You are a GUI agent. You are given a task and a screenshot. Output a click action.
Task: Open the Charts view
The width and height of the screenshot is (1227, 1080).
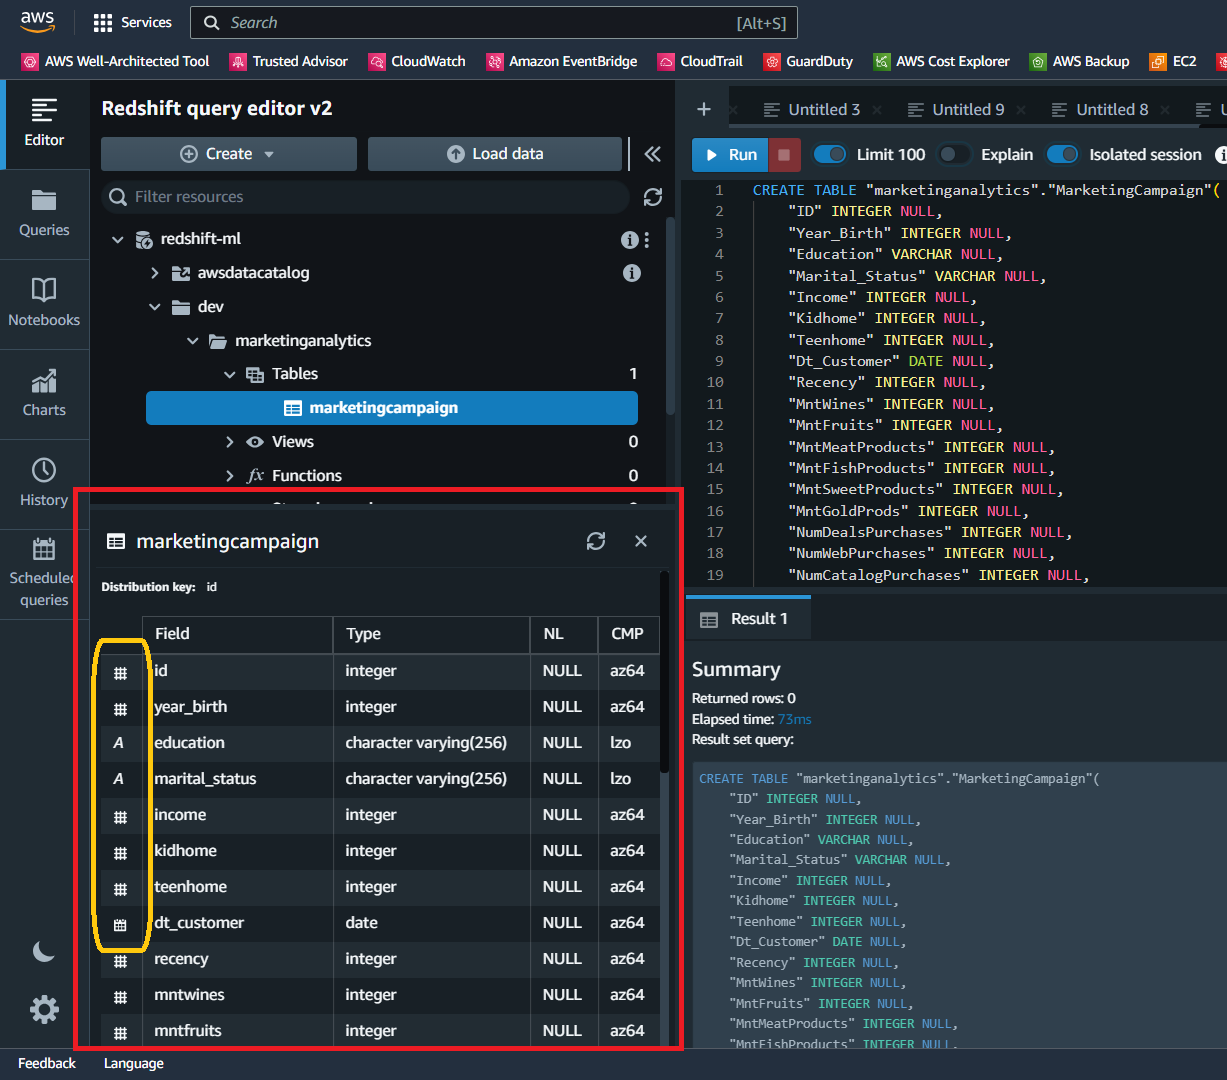[44, 394]
